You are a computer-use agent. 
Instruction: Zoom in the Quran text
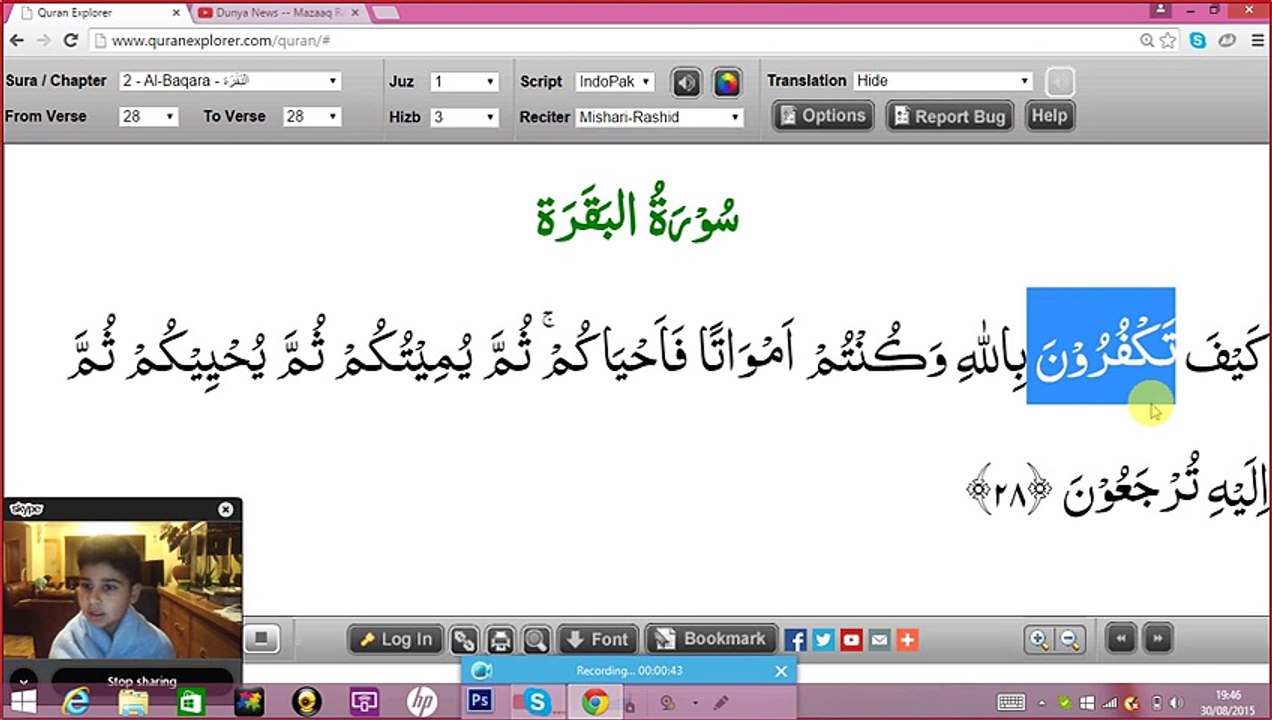click(x=1040, y=639)
